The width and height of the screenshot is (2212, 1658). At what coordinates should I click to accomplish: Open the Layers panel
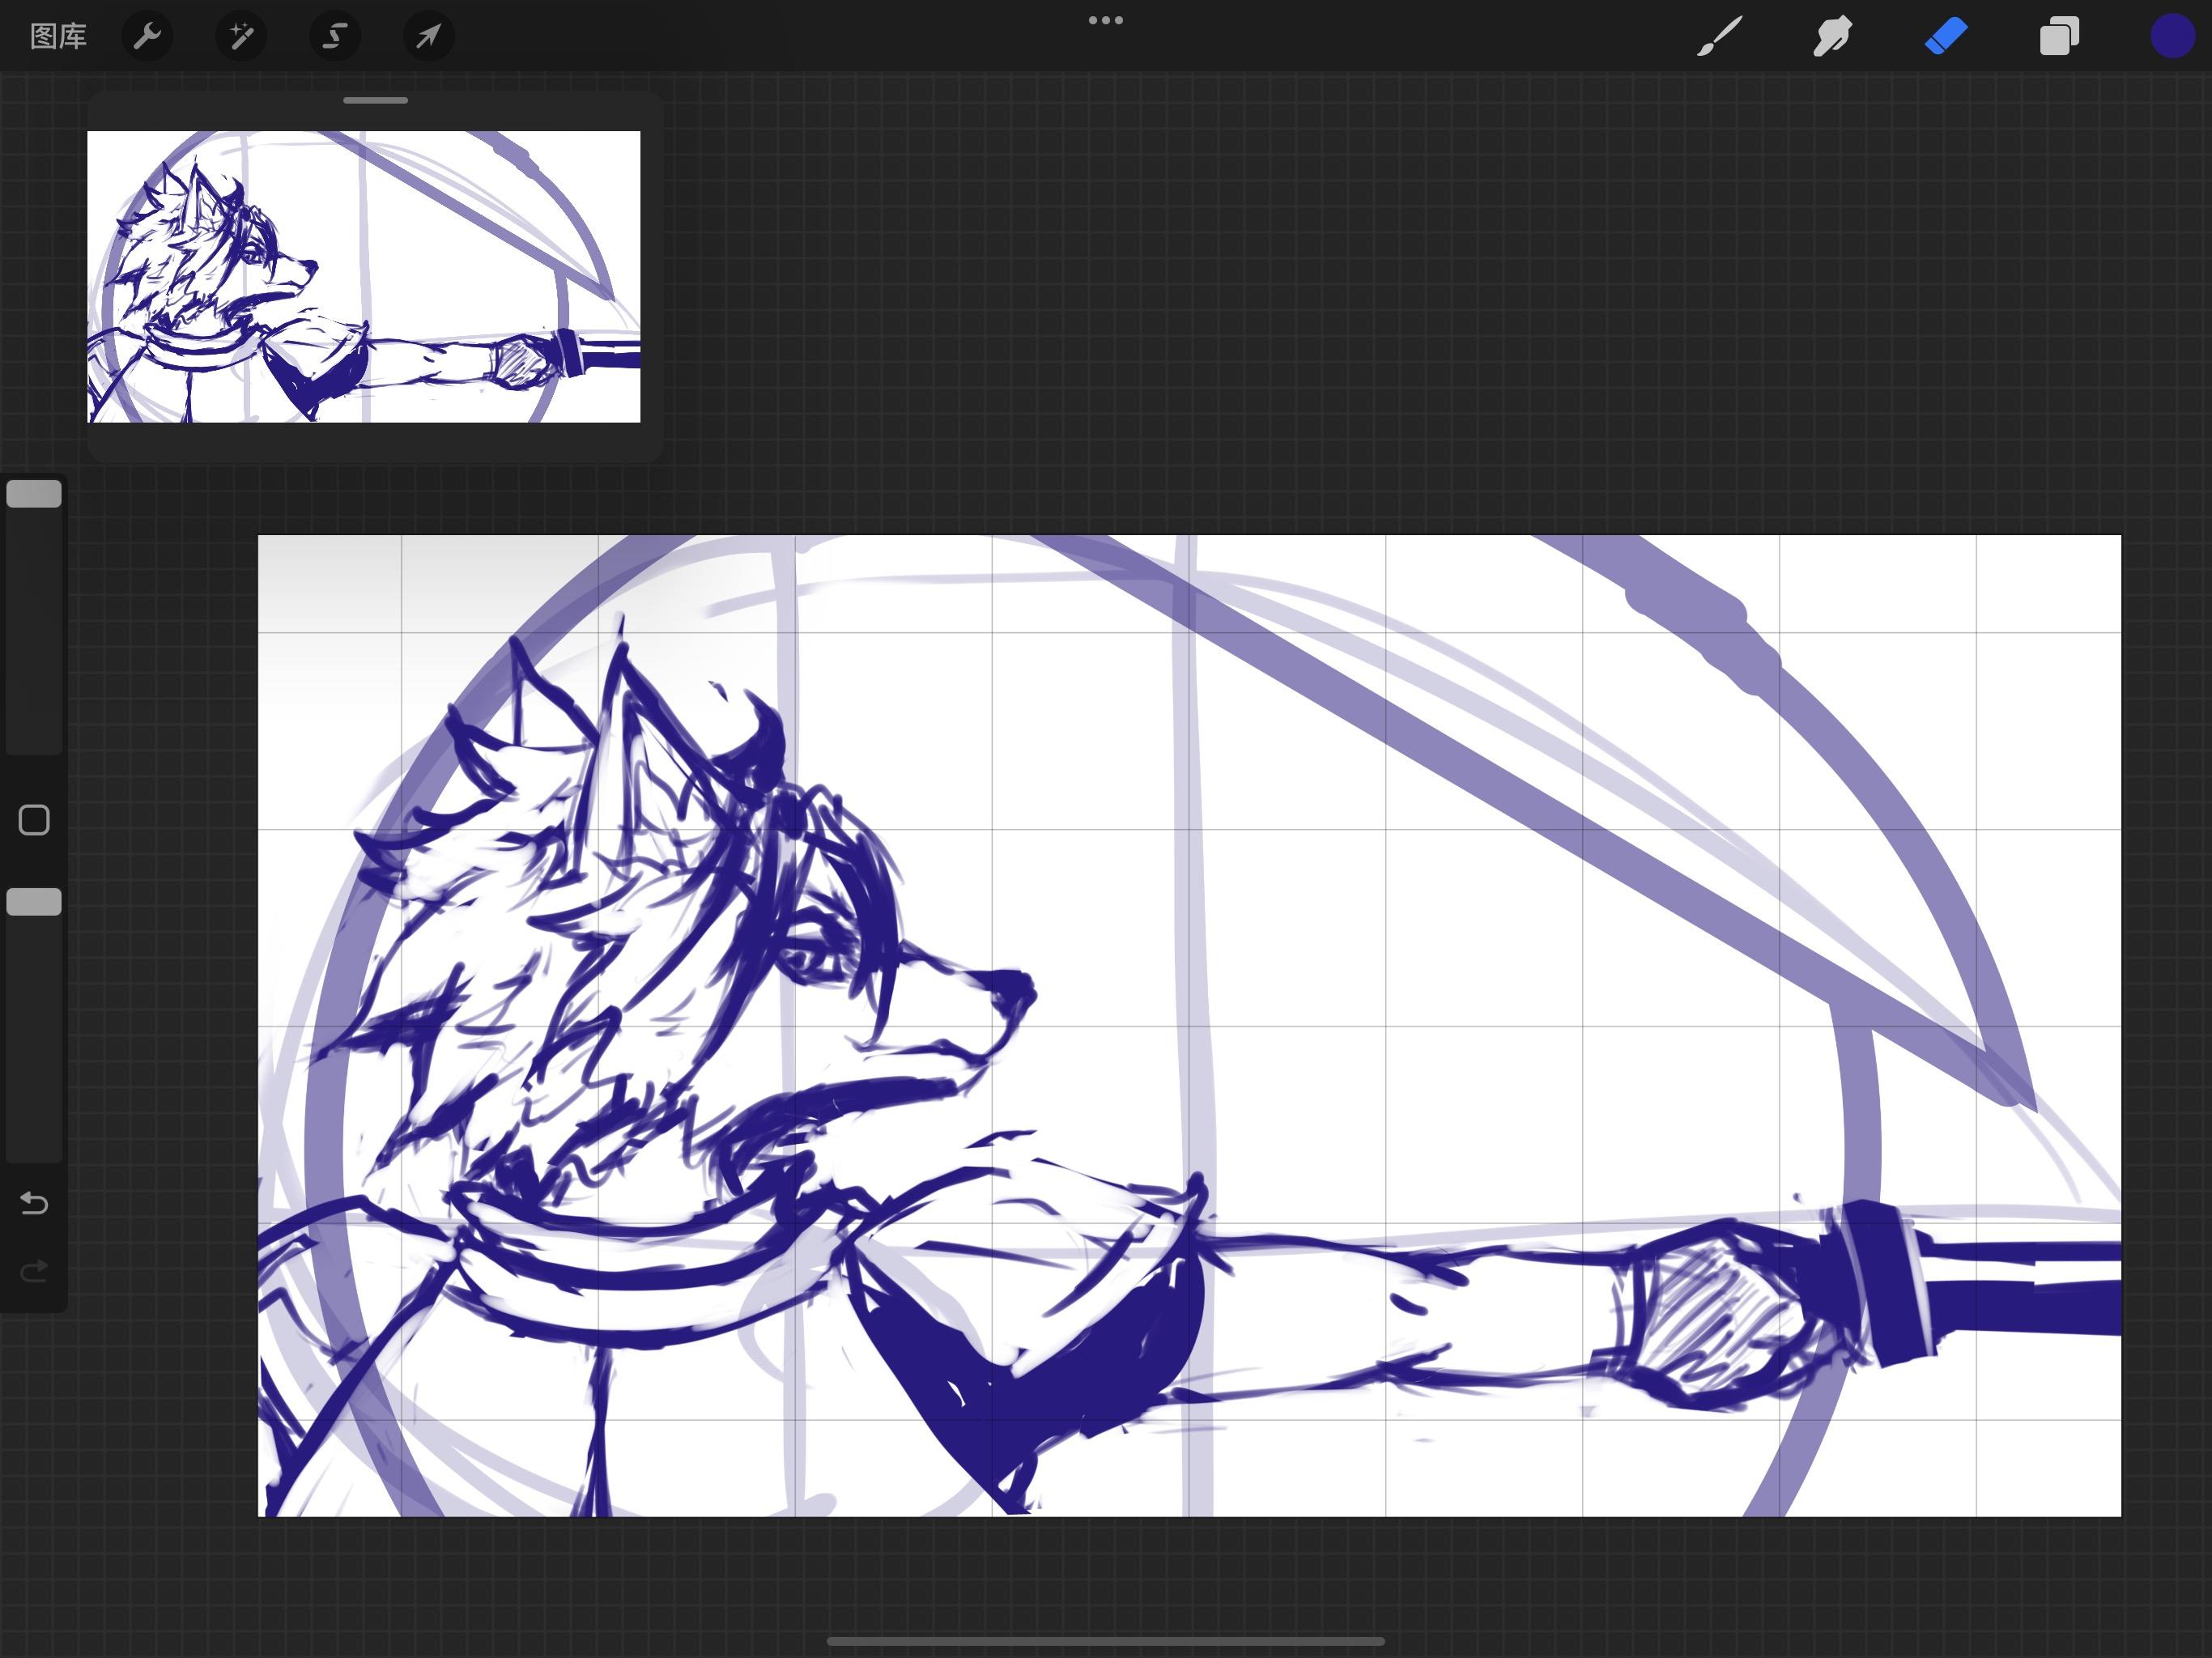pos(2059,37)
